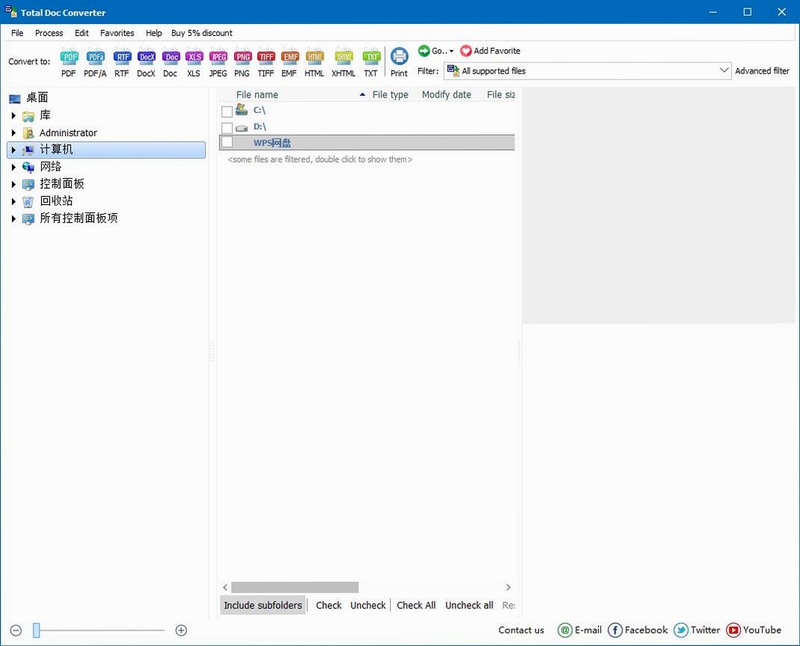Click the Check button
800x646 pixels.
(x=329, y=605)
